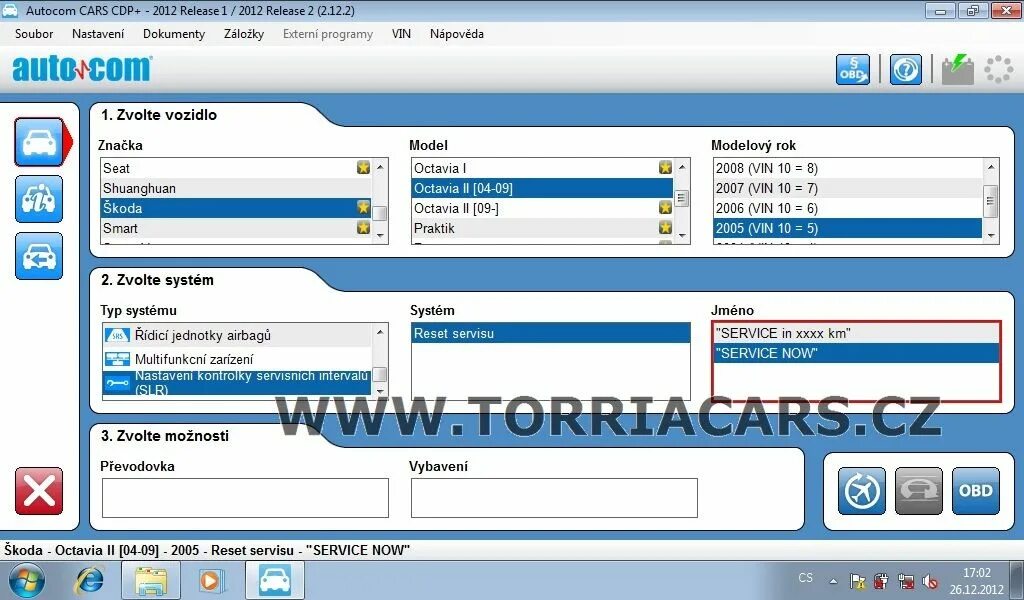Viewport: 1024px width, 600px height.
Task: Click the Modelový rok scrollbar thumb
Action: coord(991,200)
